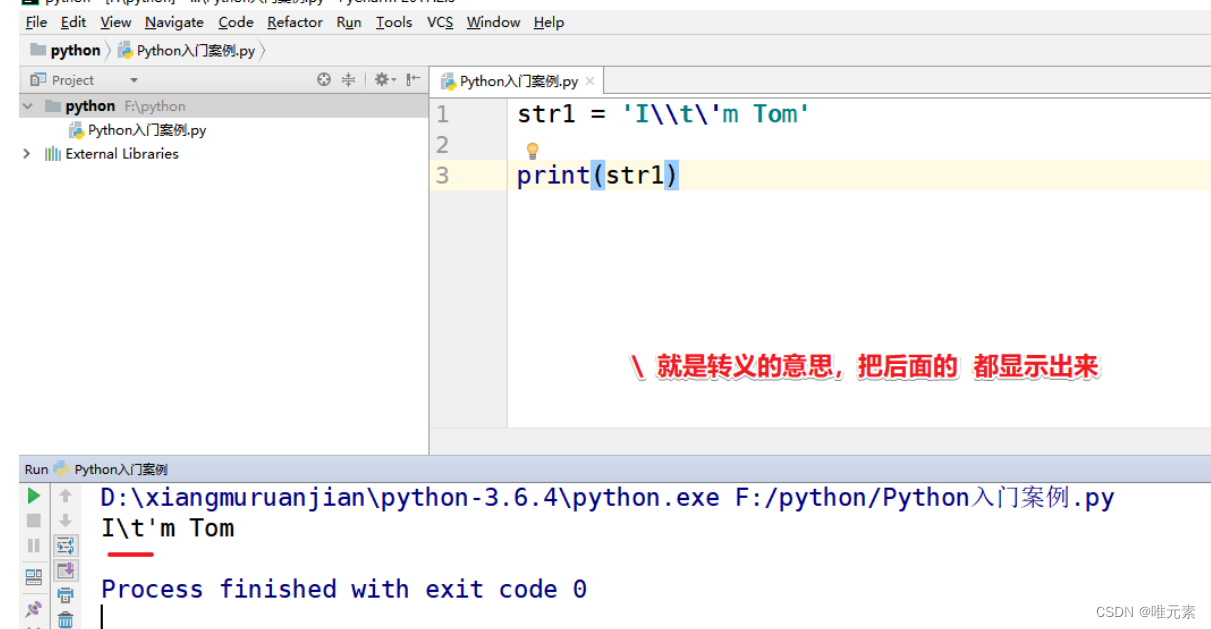The image size is (1211, 629).
Task: Click "Process finished with exit code 0" text
Action: (344, 589)
